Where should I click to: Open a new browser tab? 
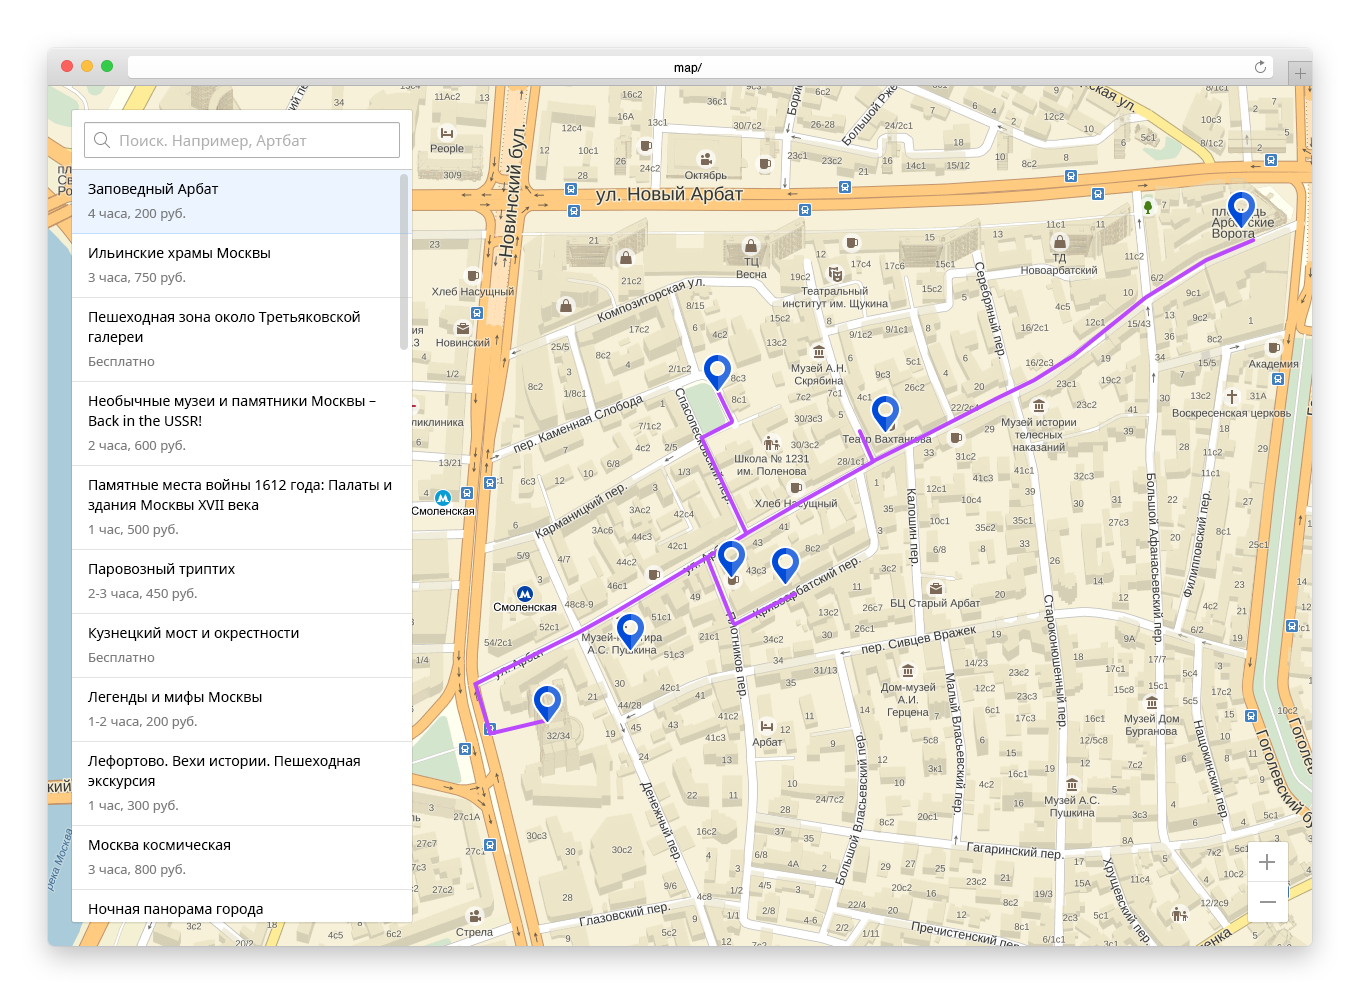point(1300,73)
